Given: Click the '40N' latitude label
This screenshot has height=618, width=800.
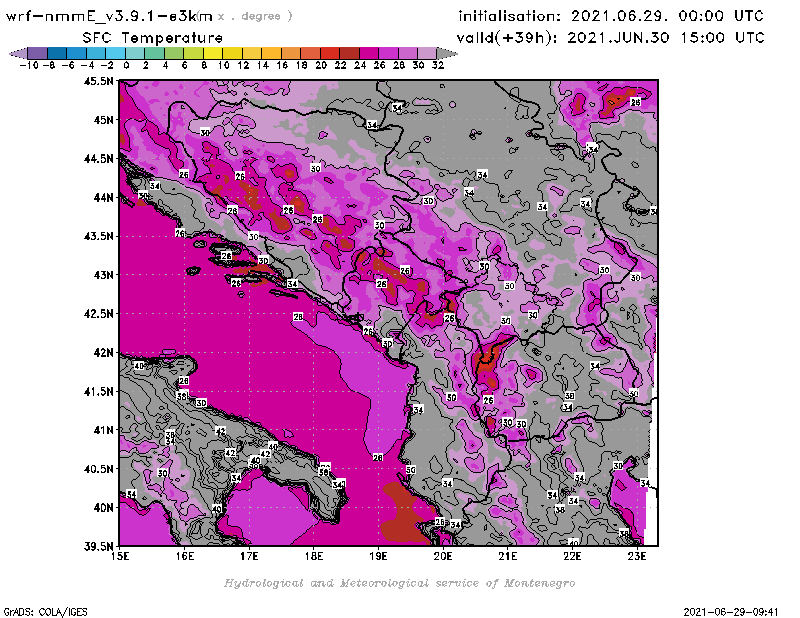Looking at the screenshot, I should pos(103,508).
